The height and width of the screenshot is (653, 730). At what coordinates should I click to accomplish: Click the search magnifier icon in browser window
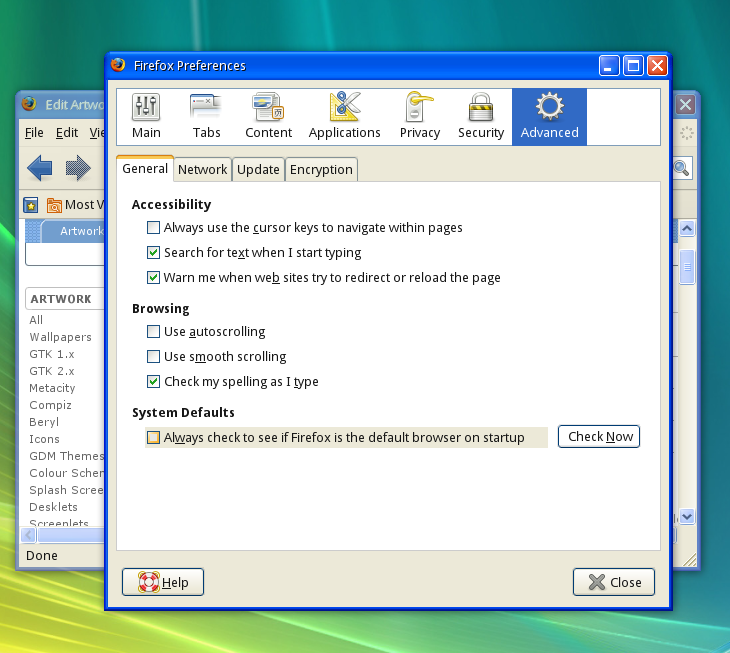(x=682, y=168)
